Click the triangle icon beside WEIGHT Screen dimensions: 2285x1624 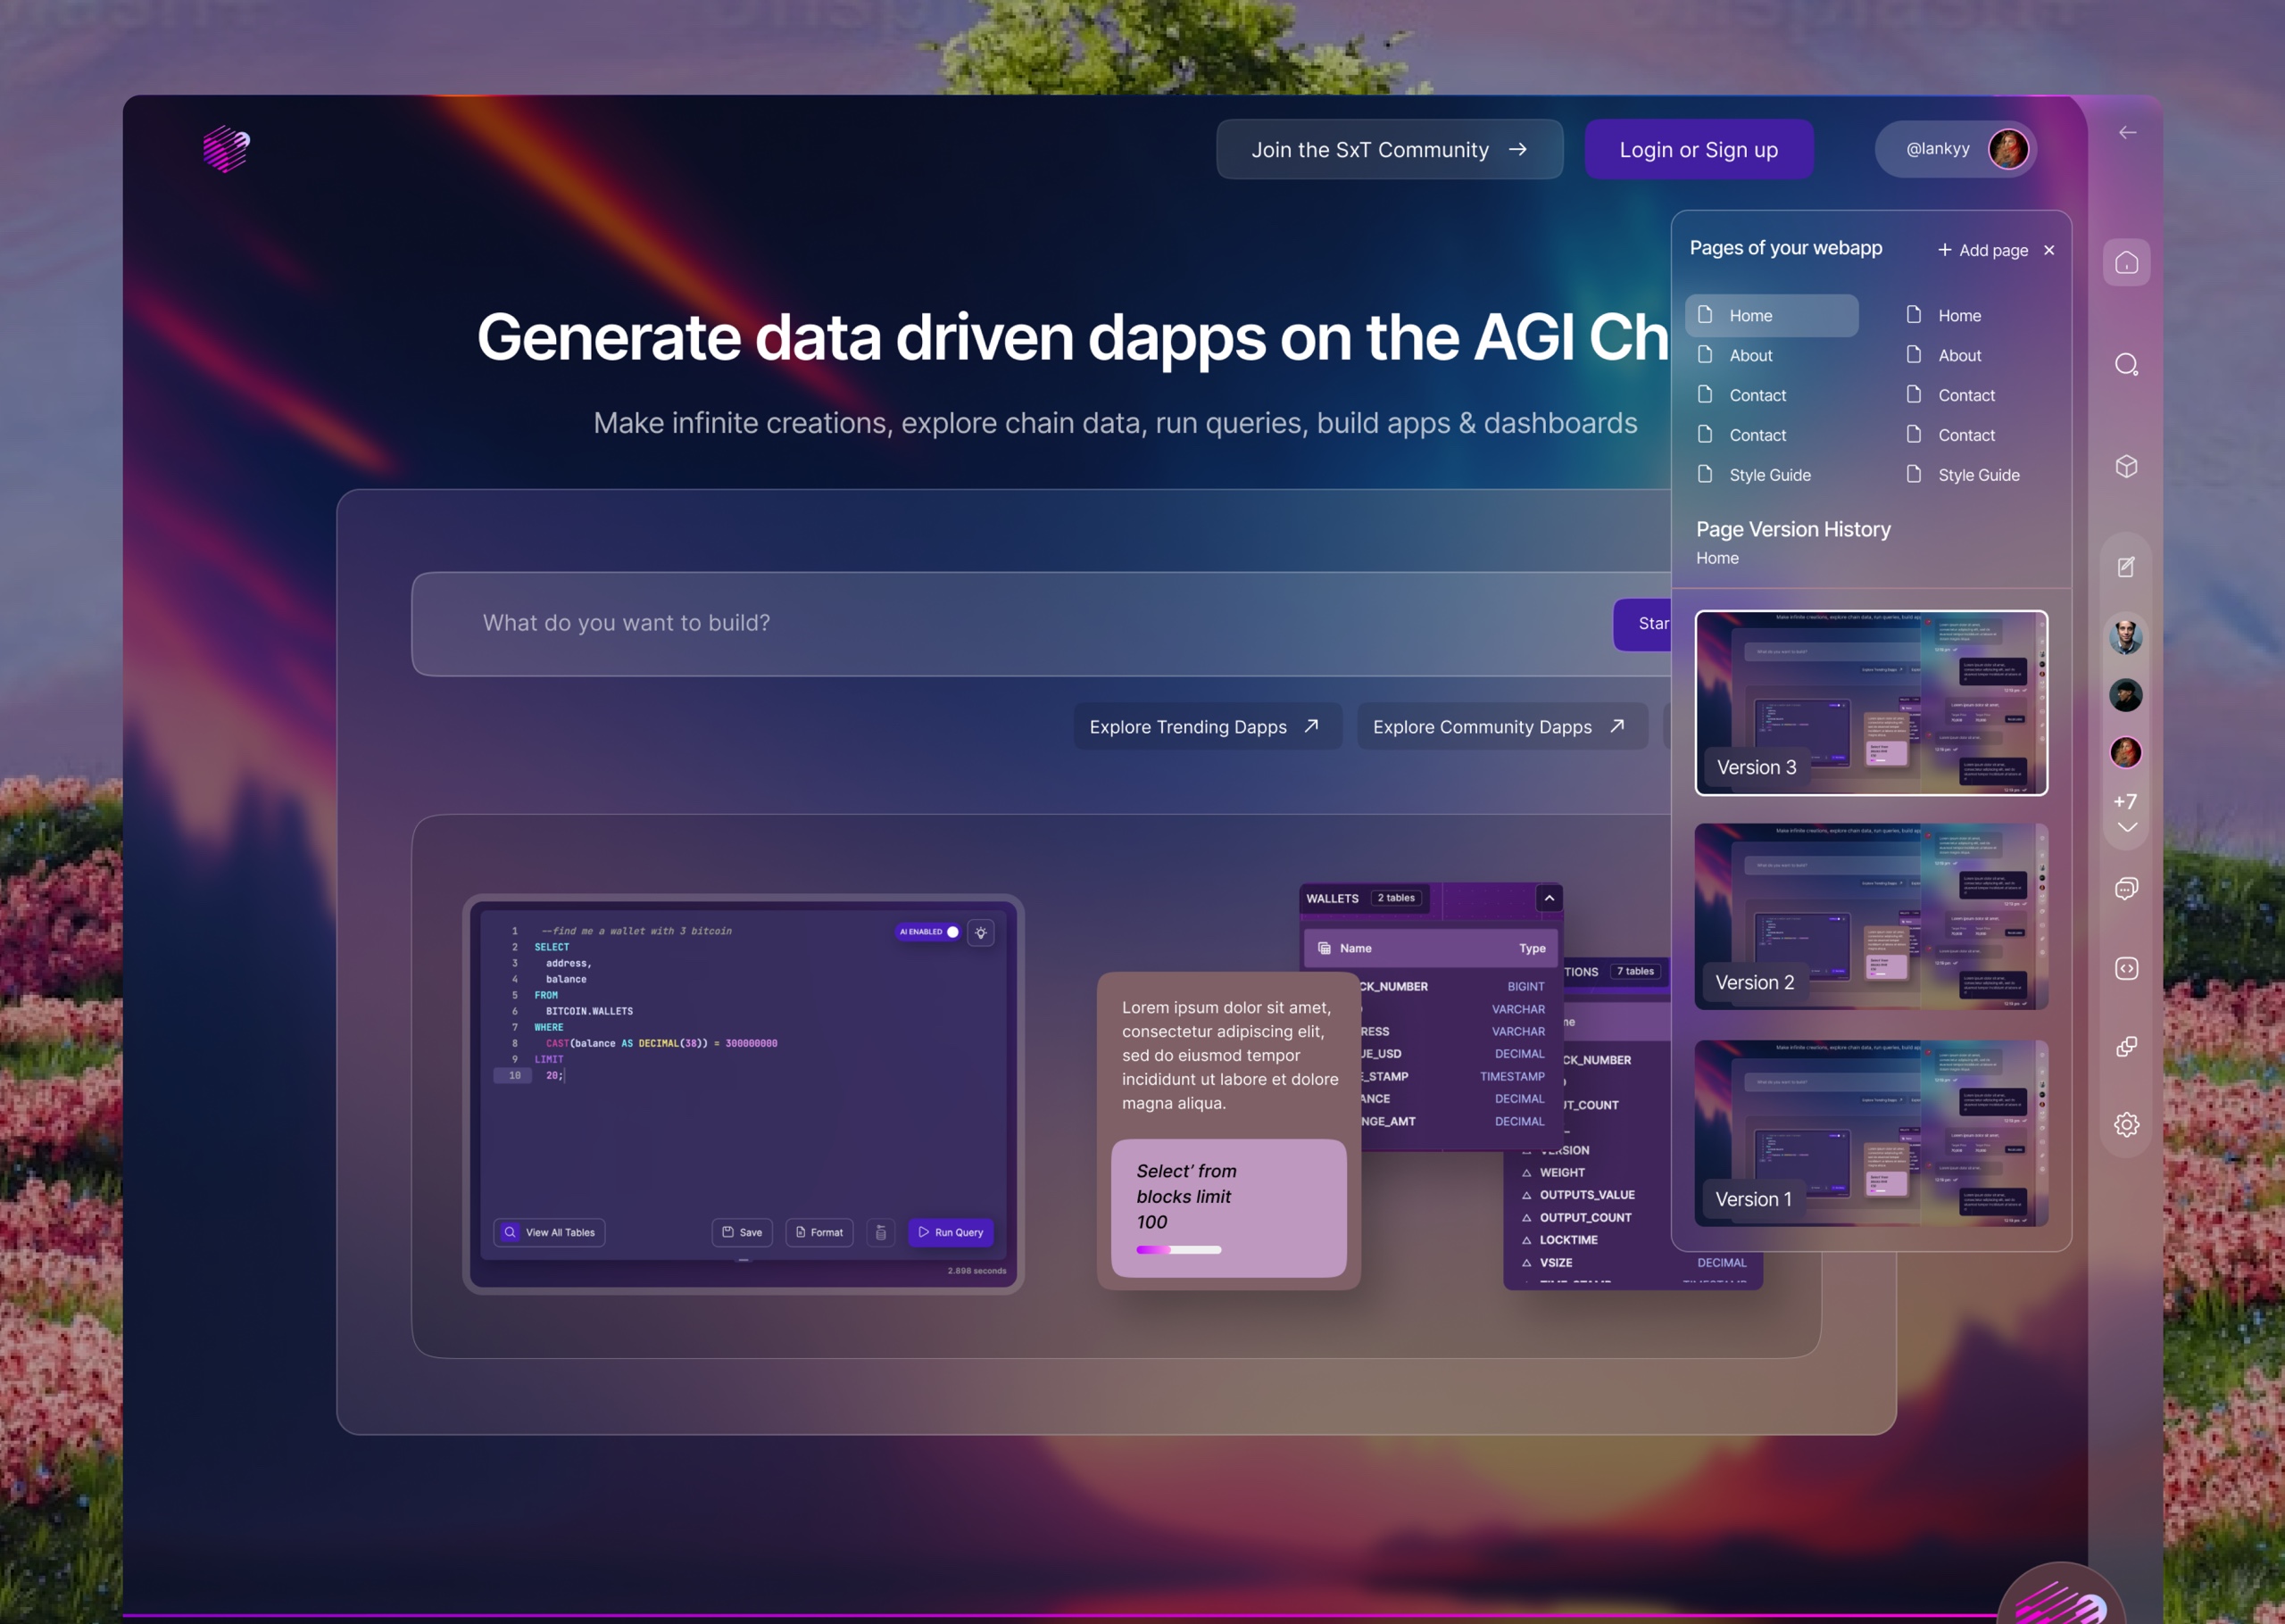point(1526,1173)
